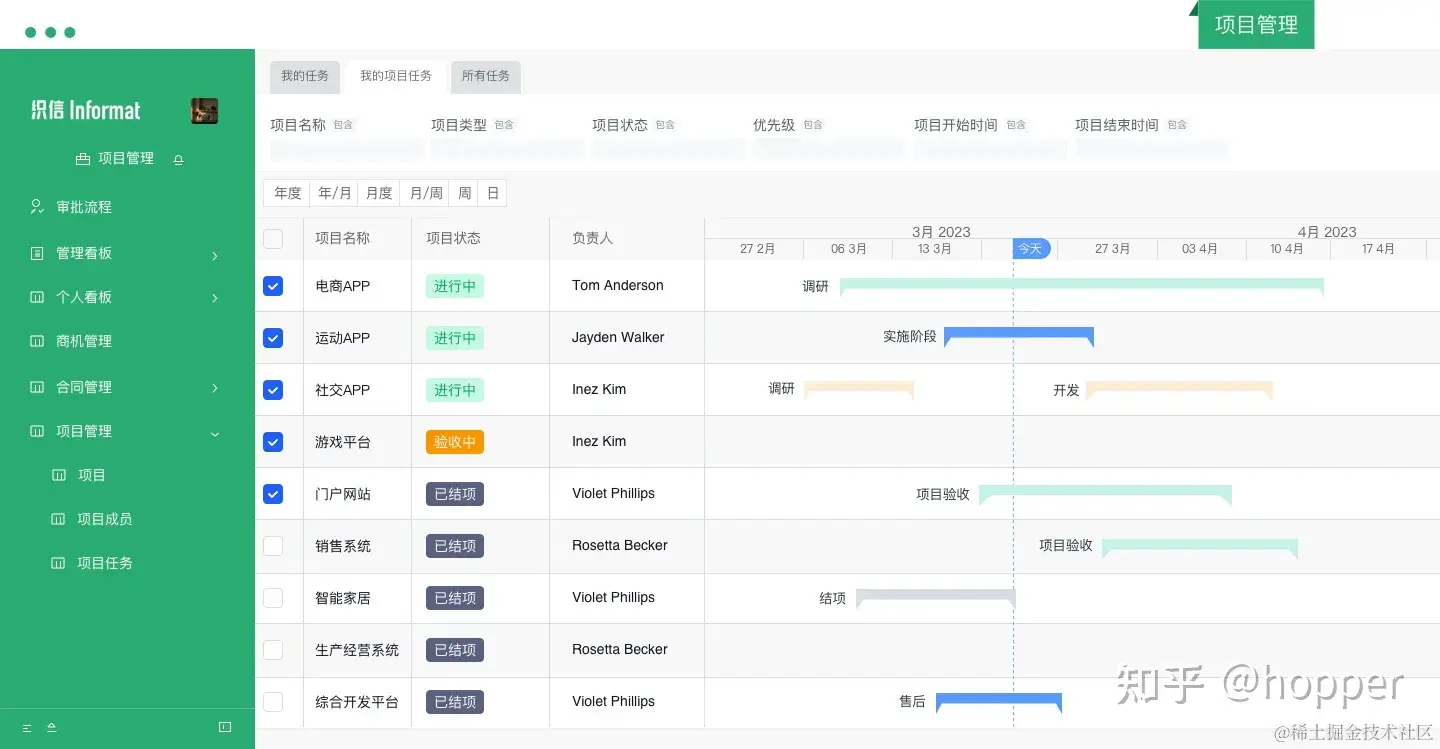Uncheck the 社交APP row checkbox
The height and width of the screenshot is (749, 1440).
coord(273,390)
